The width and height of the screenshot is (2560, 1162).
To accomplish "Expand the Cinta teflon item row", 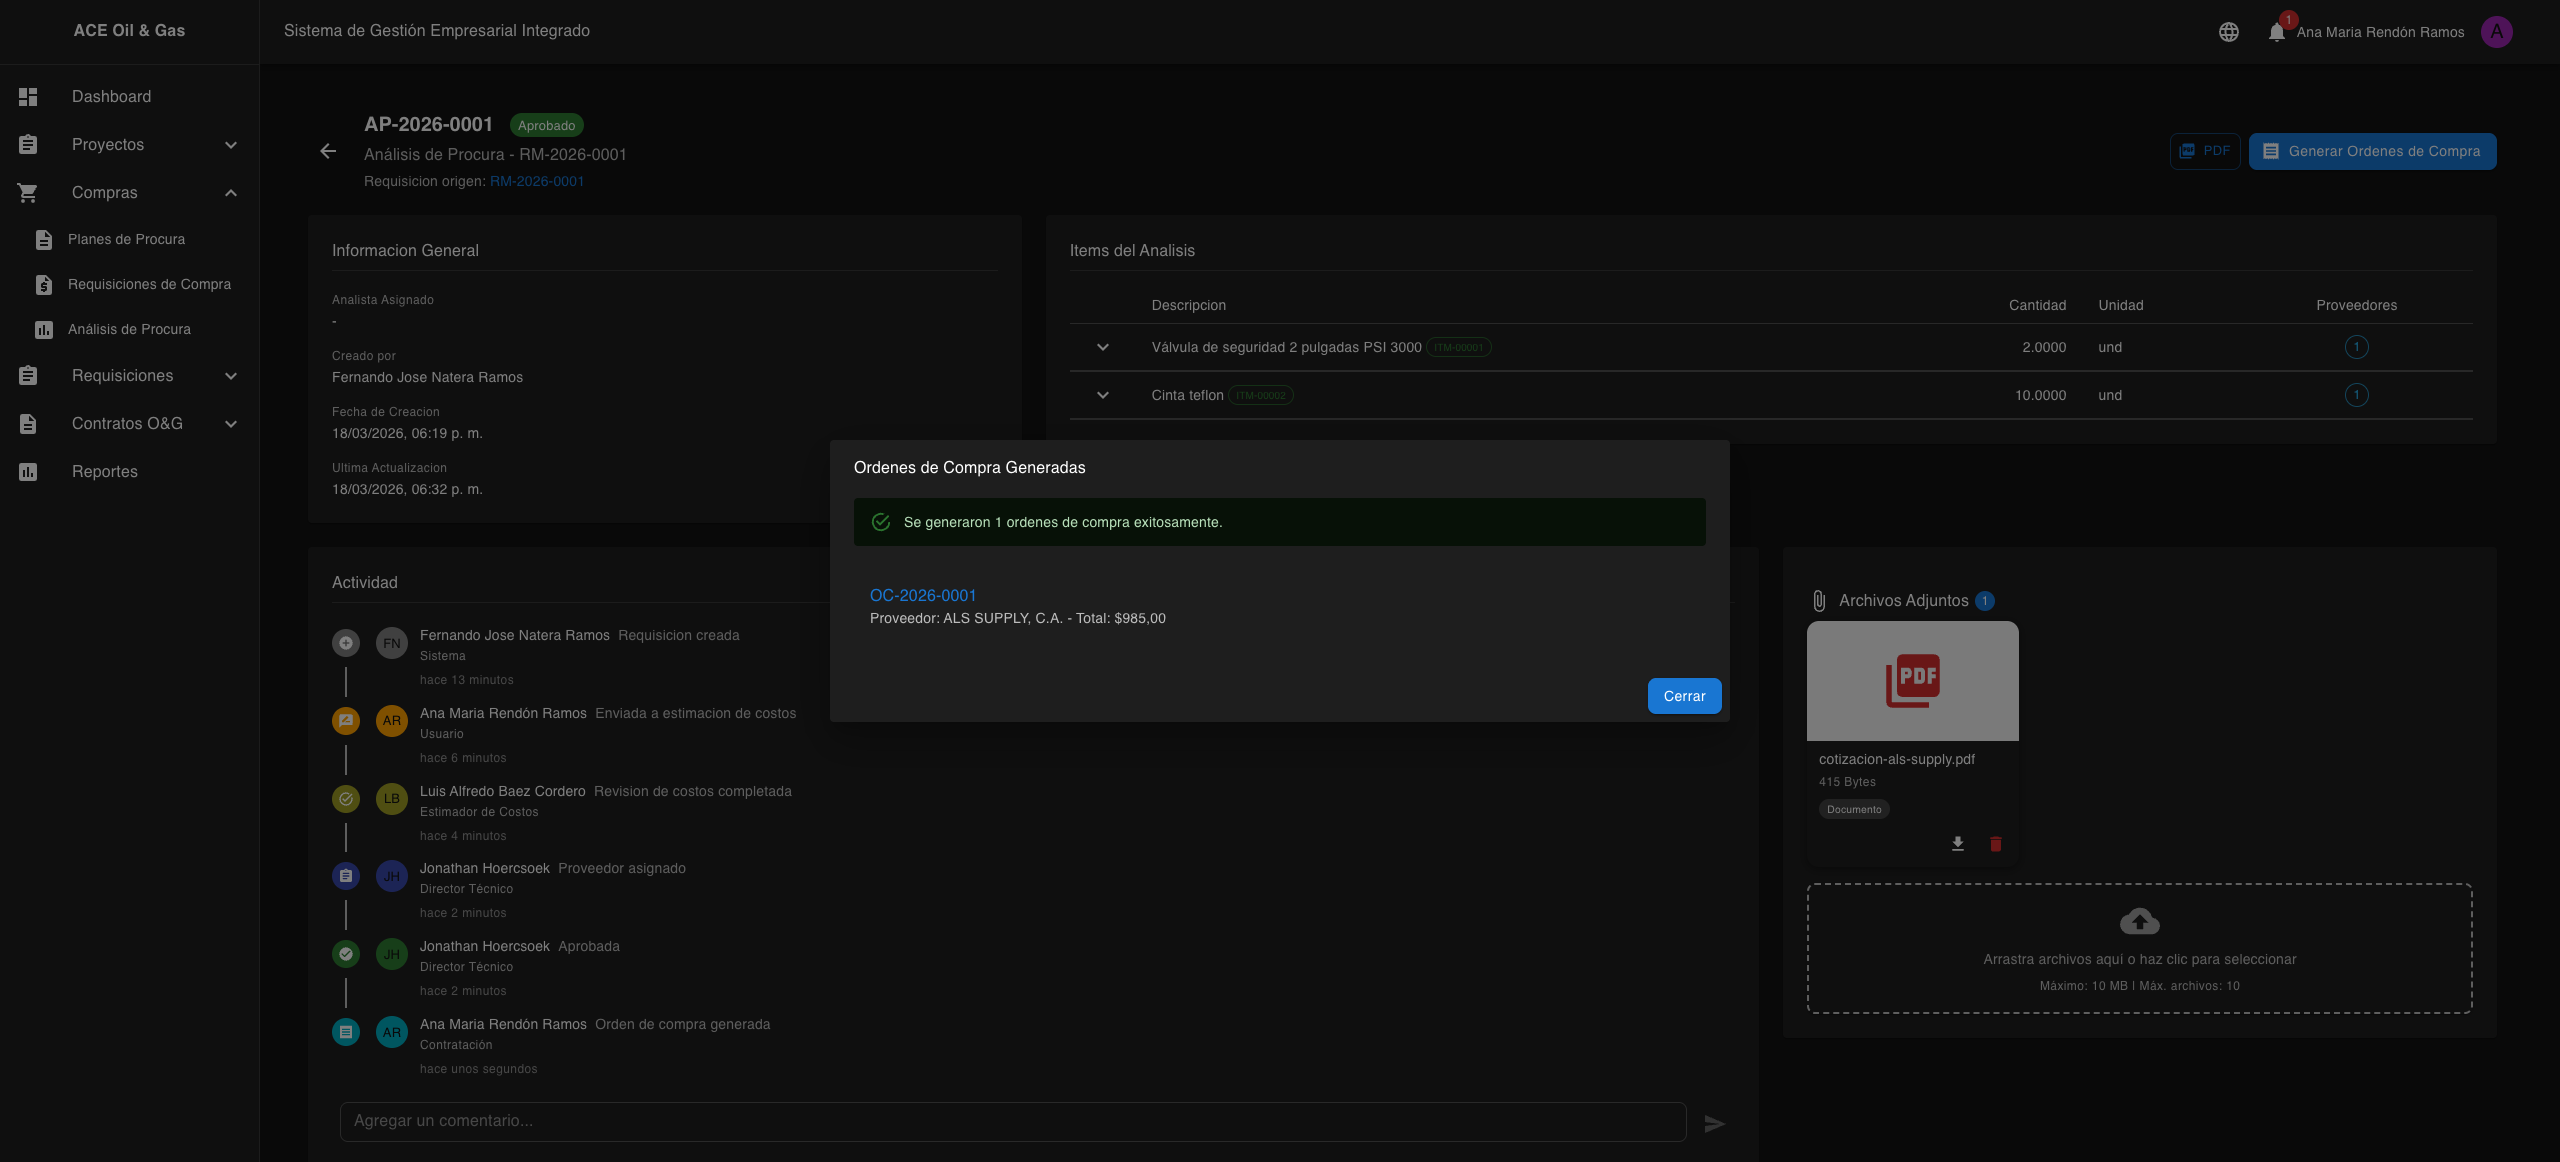I will coord(1102,395).
